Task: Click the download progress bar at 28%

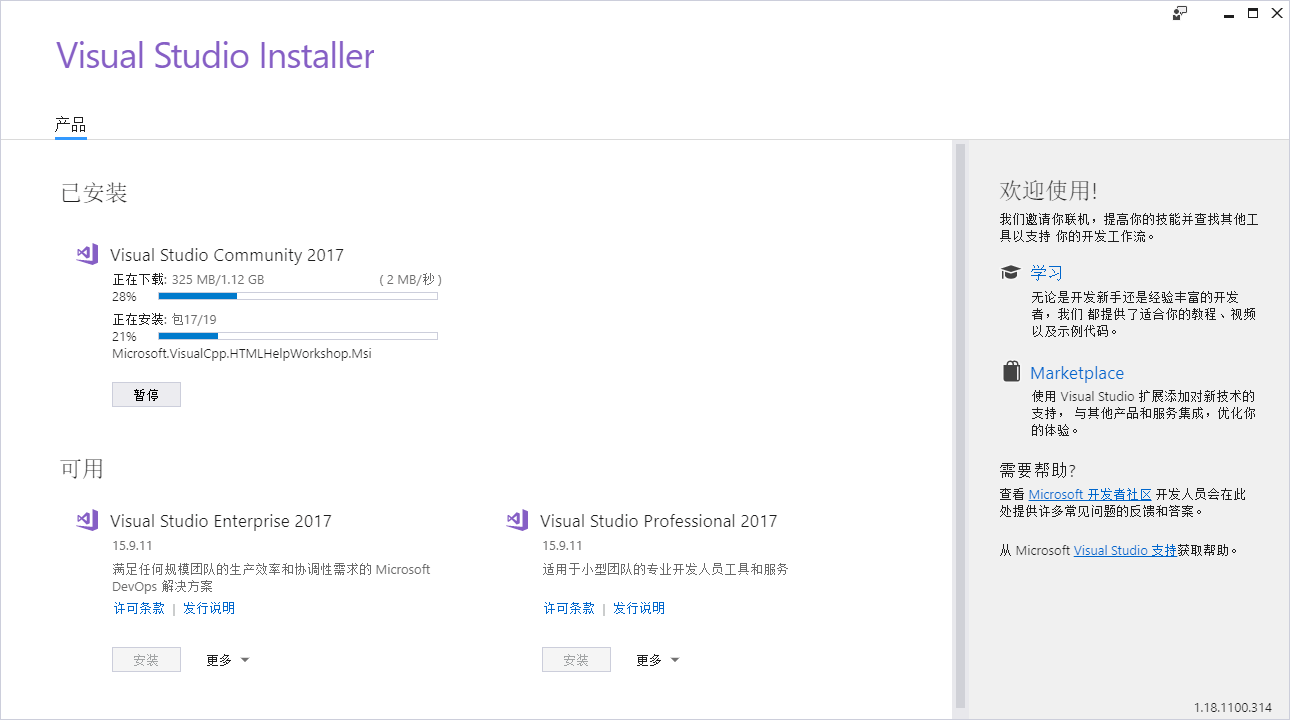Action: pyautogui.click(x=298, y=296)
